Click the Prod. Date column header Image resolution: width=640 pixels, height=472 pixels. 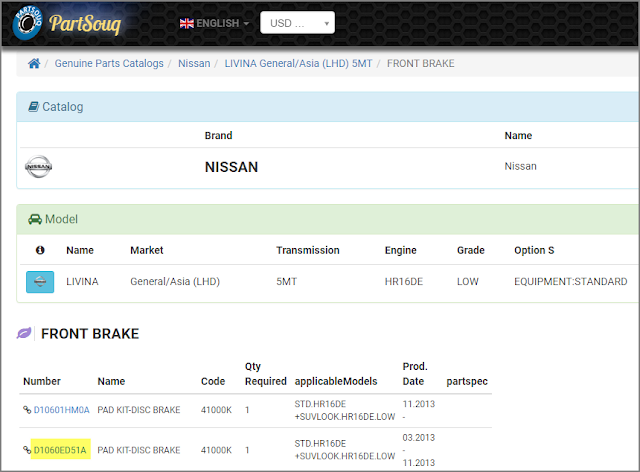(415, 374)
